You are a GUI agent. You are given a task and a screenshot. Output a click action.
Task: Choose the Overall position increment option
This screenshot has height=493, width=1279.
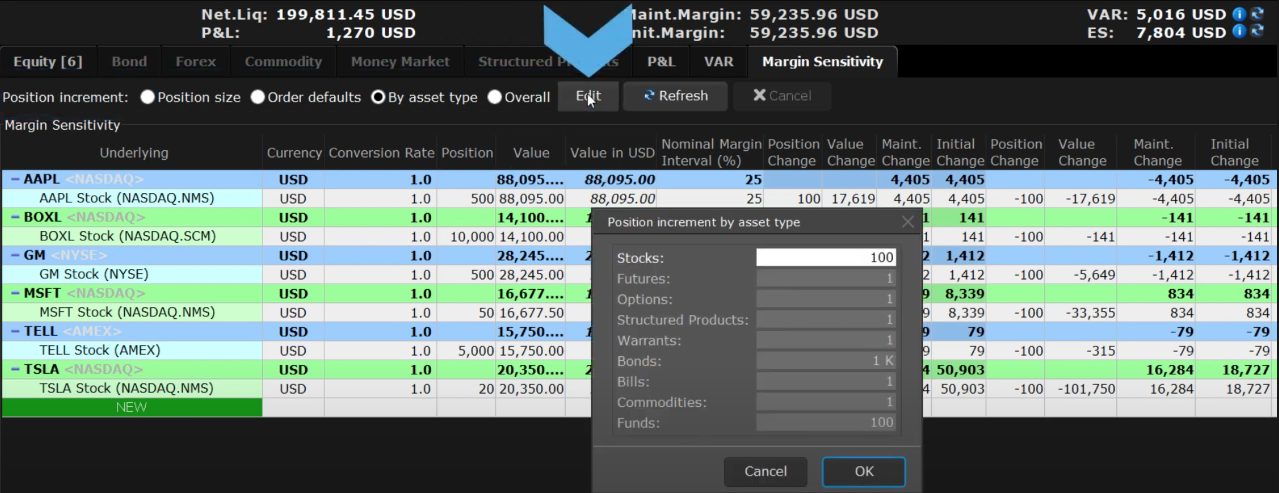click(x=496, y=97)
